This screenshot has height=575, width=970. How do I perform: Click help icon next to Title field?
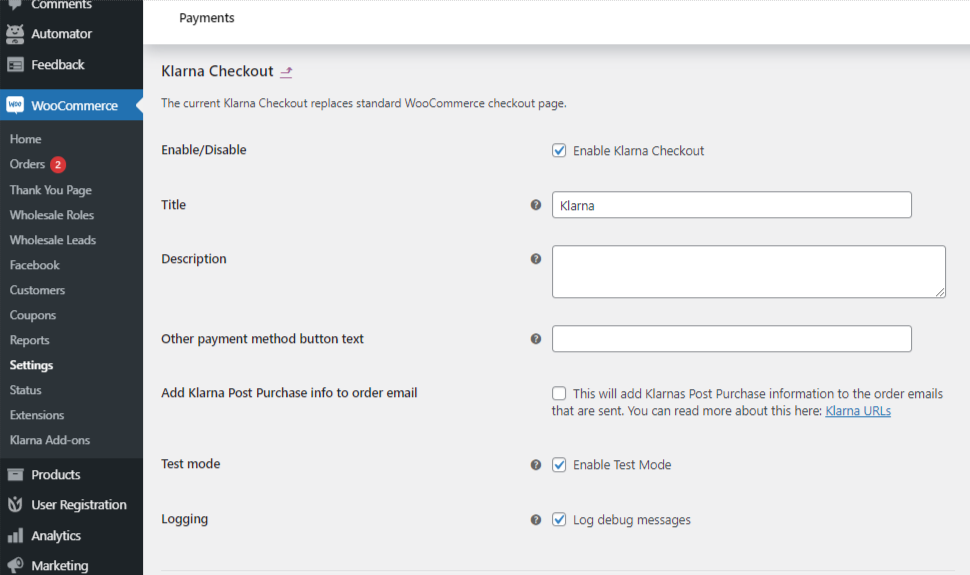535,205
